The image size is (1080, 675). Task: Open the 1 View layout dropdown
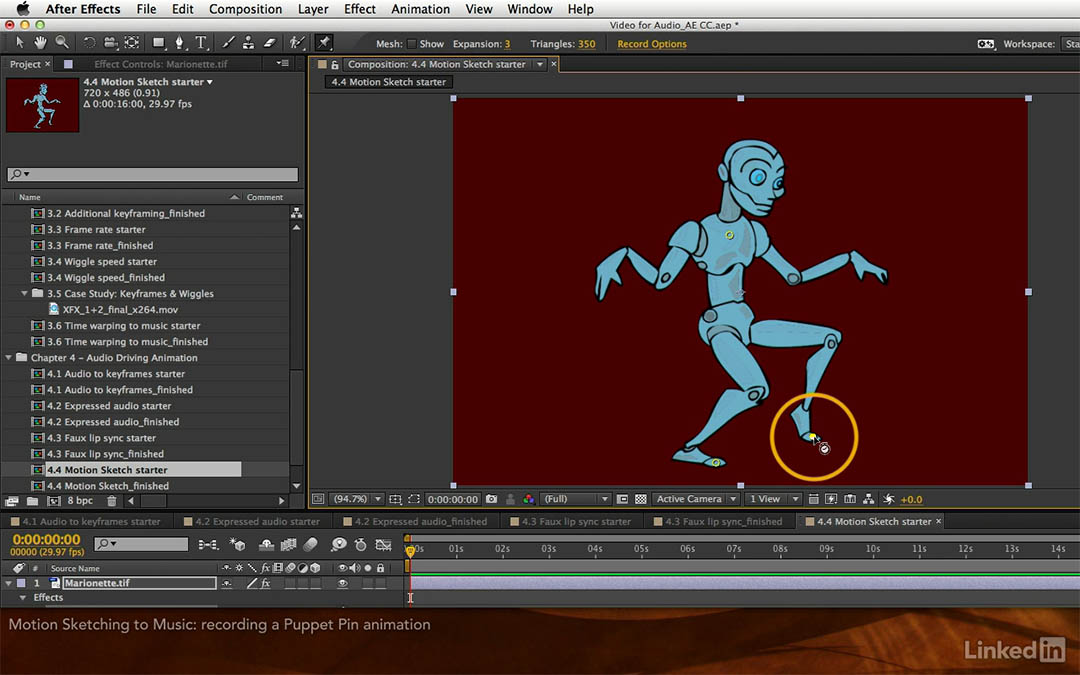click(x=773, y=499)
